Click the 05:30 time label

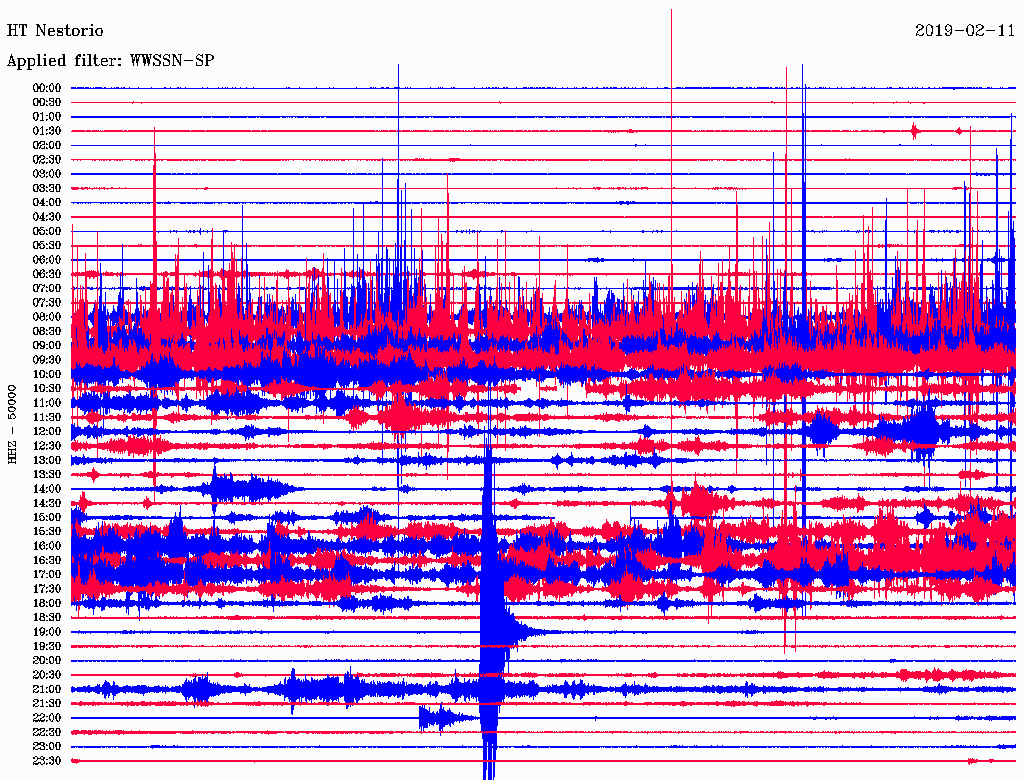[47, 246]
